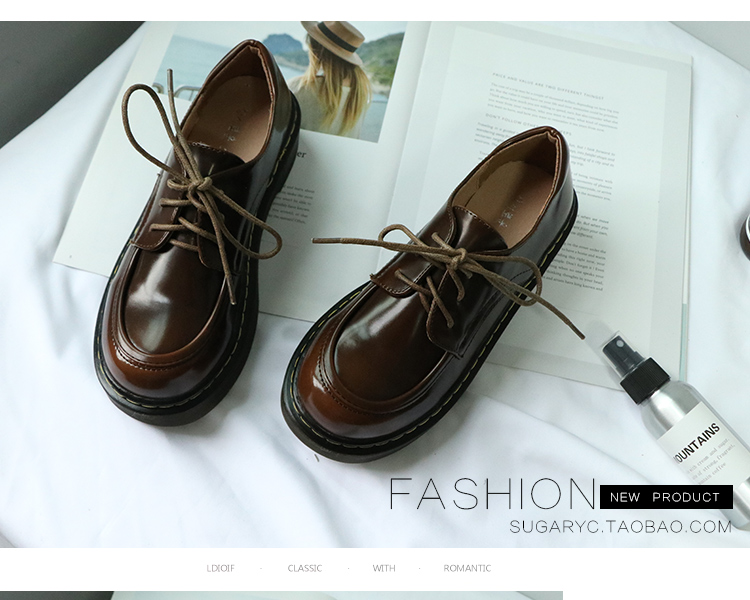The image size is (750, 600).
Task: Click the word ROMANTIC in the caption
Action: [x=467, y=568]
